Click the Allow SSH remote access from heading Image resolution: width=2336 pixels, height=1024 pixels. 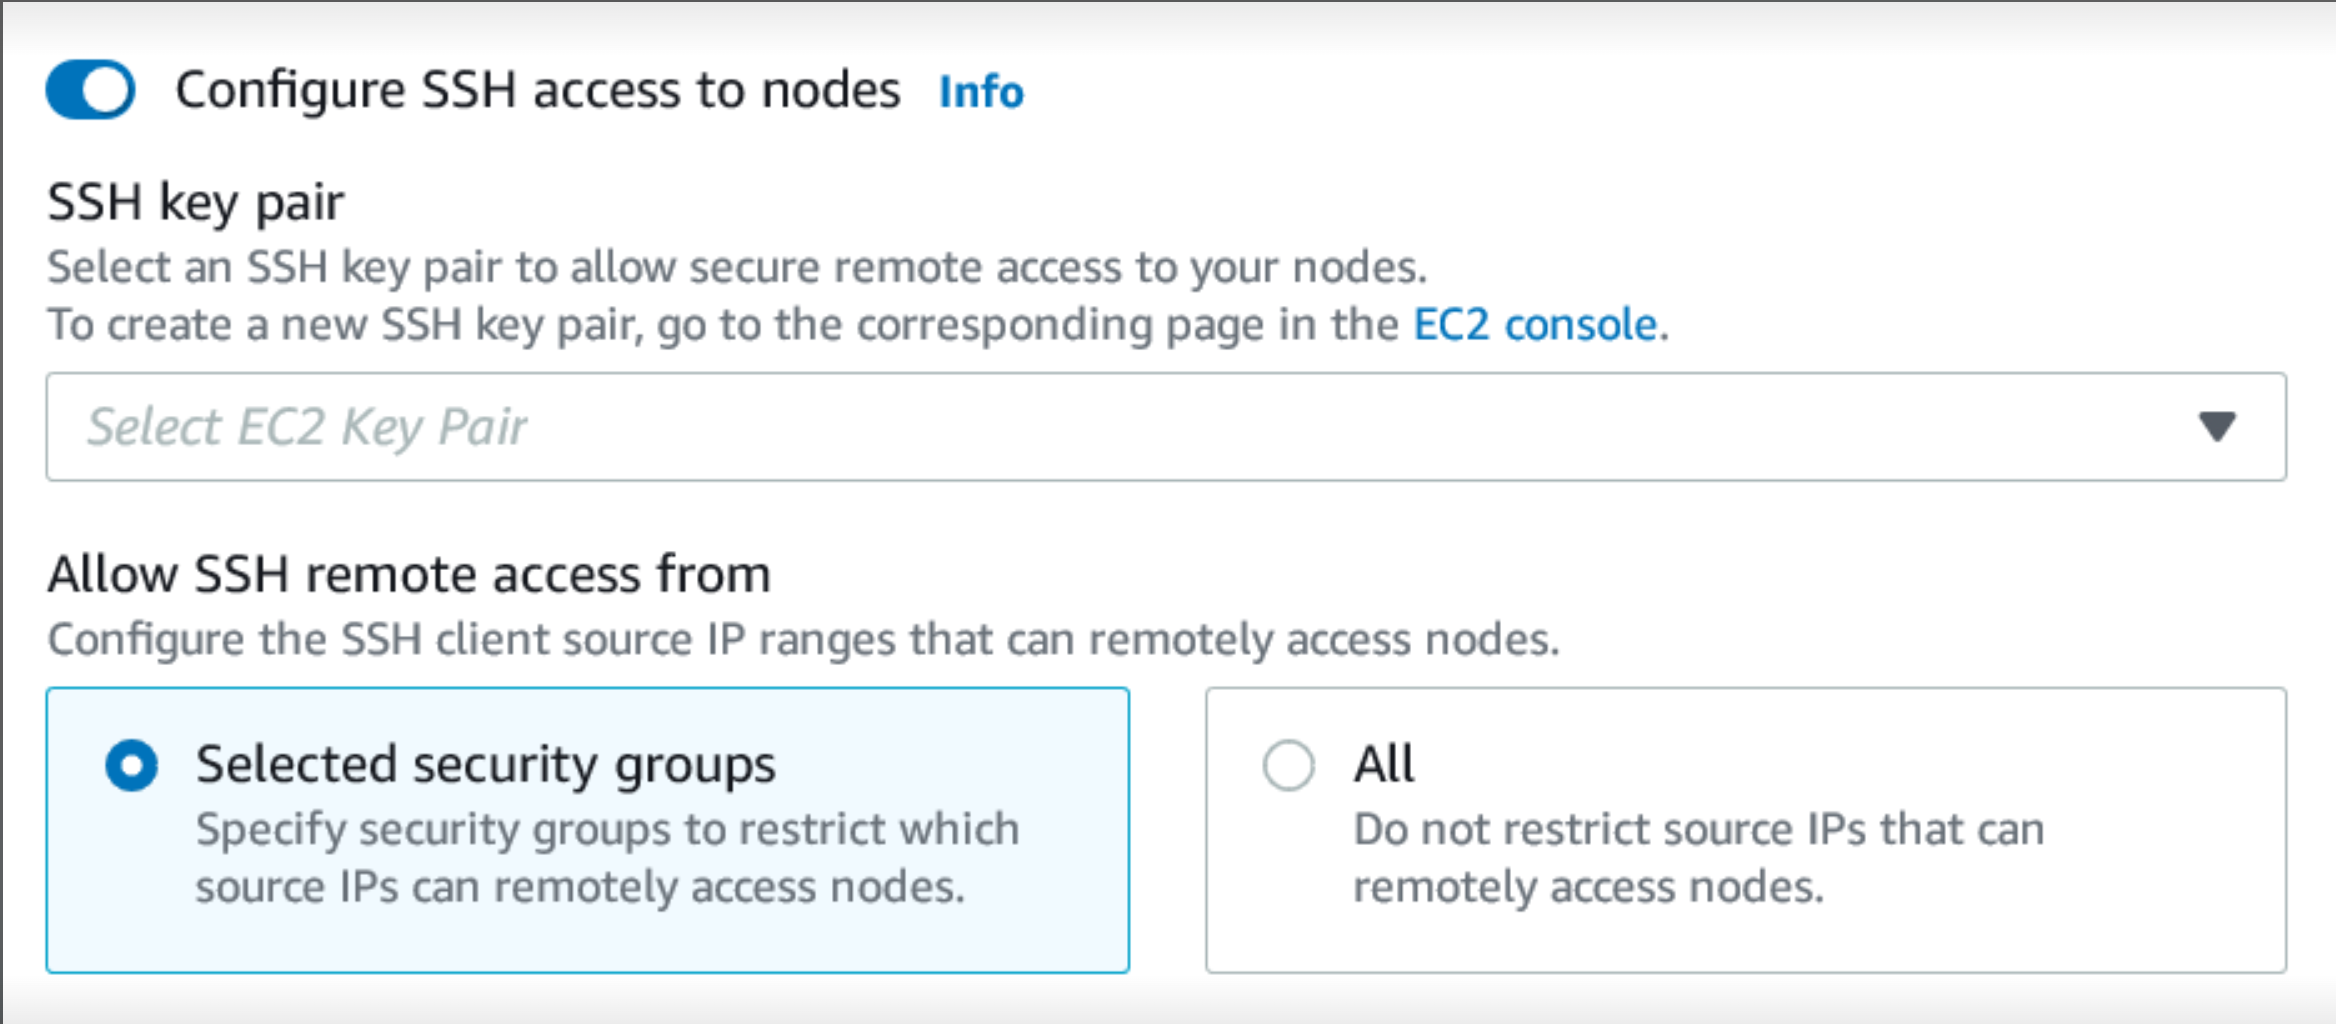pyautogui.click(x=410, y=573)
